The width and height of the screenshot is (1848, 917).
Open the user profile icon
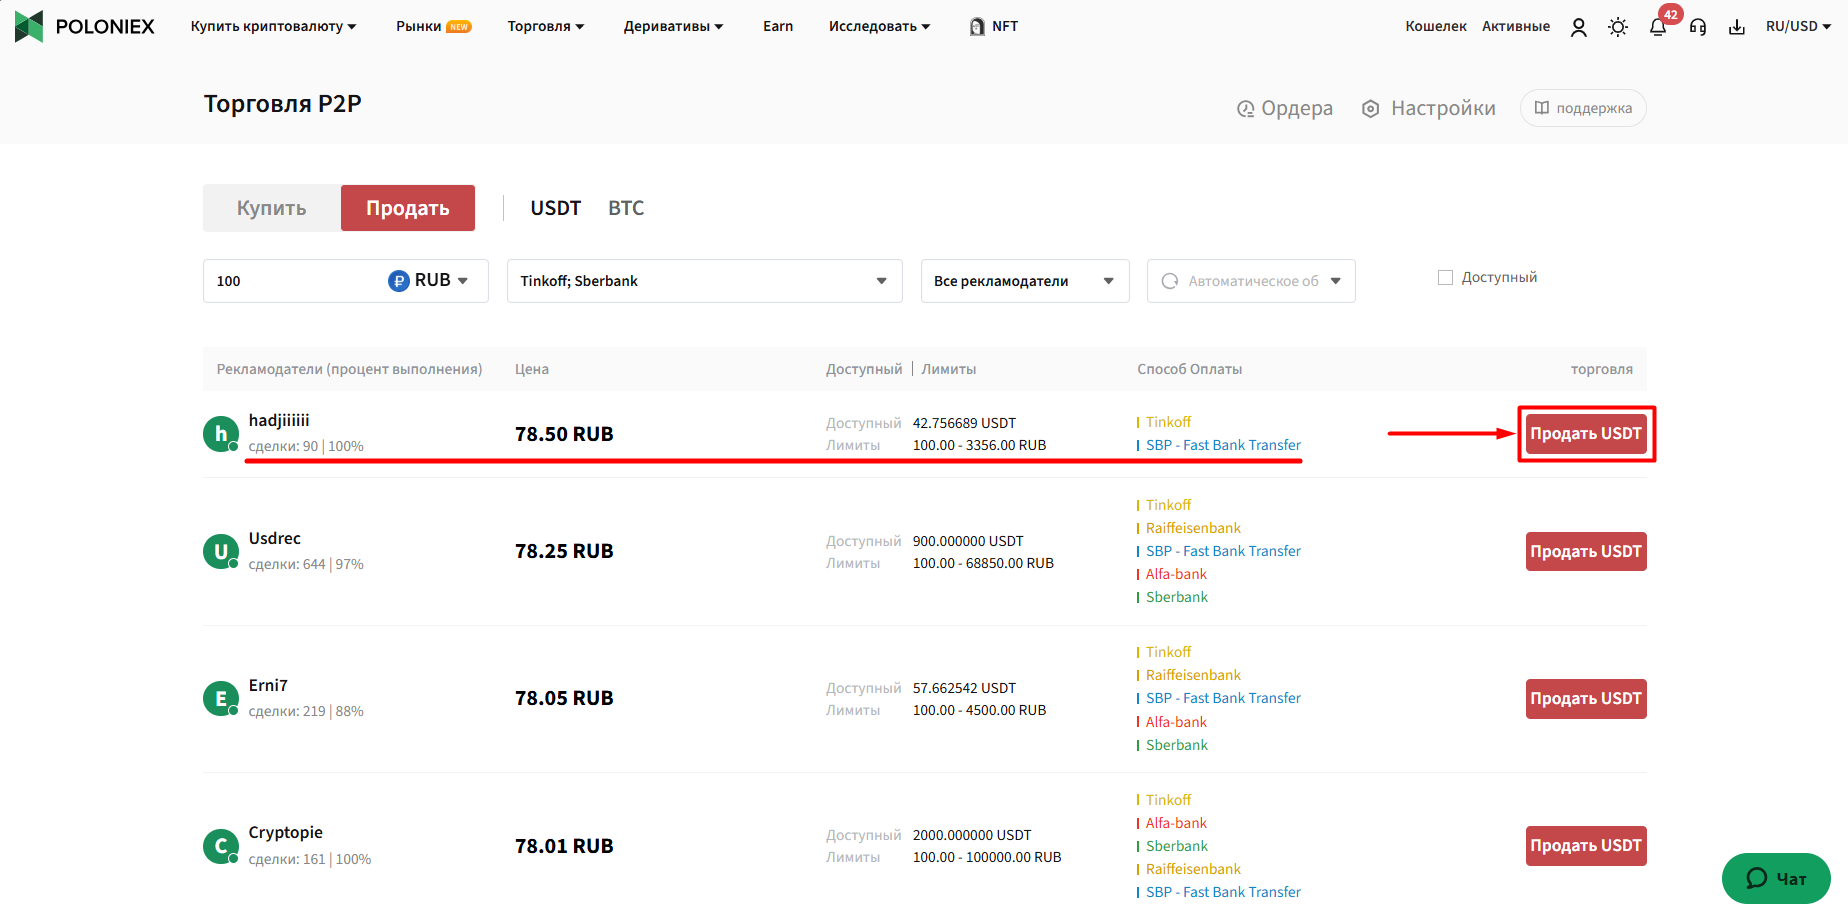[x=1579, y=27]
